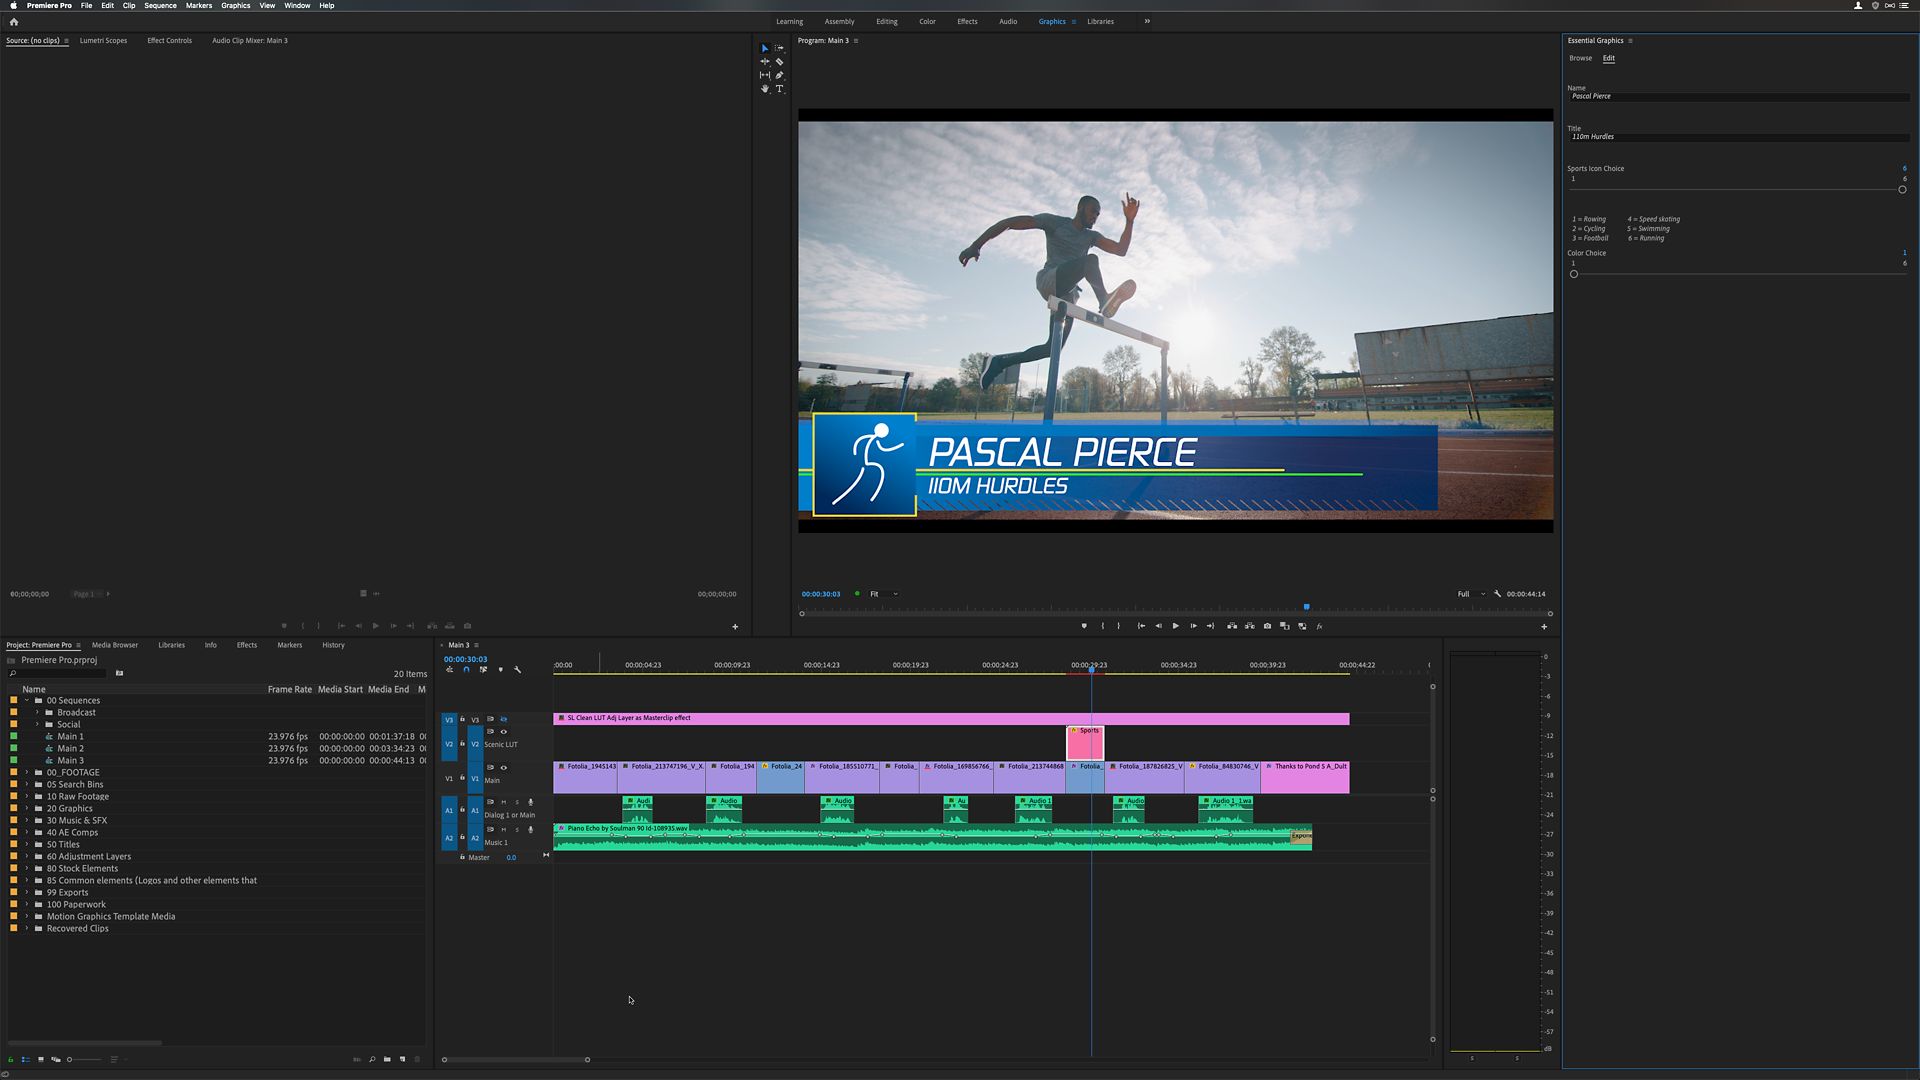The image size is (1920, 1080).
Task: Solo the A2 Music 1 track
Action: coord(517,829)
